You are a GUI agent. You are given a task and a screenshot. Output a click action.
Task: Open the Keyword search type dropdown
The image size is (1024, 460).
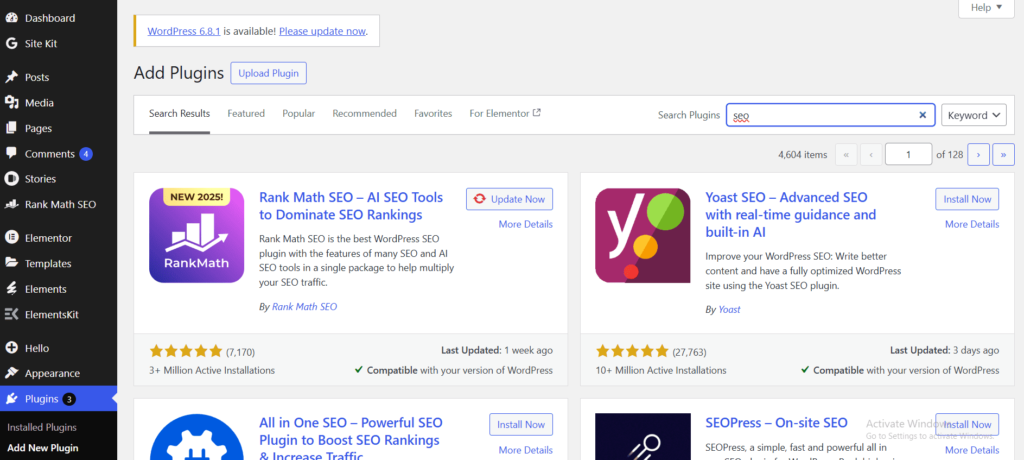click(x=974, y=115)
